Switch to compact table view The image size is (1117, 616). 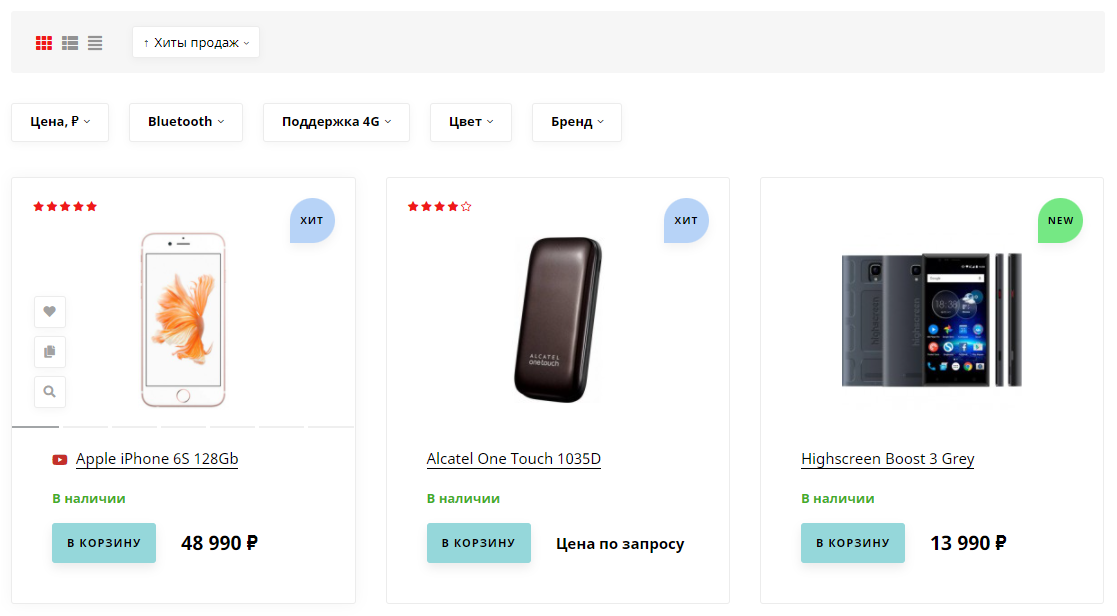(x=95, y=43)
